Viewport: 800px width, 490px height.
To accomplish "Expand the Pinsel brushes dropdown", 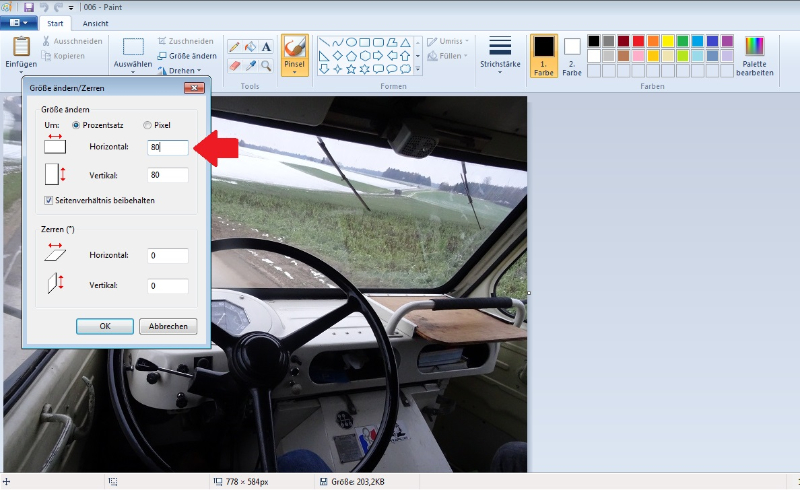I will pos(294,71).
